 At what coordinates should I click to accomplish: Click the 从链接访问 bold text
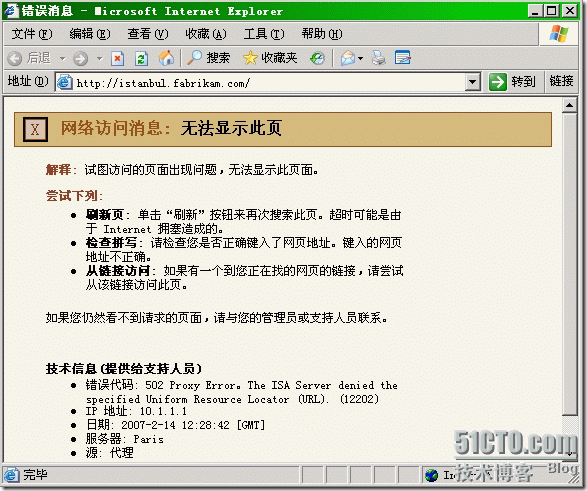click(x=118, y=271)
